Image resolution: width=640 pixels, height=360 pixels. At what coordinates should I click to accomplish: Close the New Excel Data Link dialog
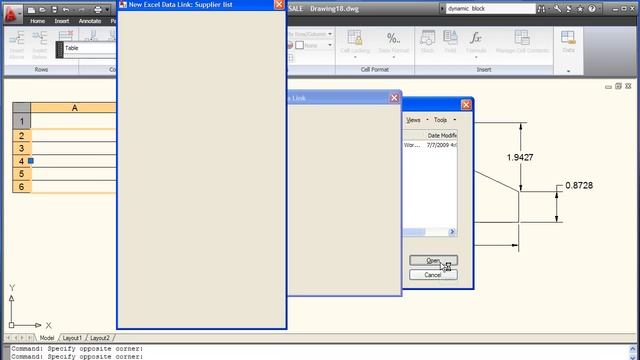(x=279, y=4)
